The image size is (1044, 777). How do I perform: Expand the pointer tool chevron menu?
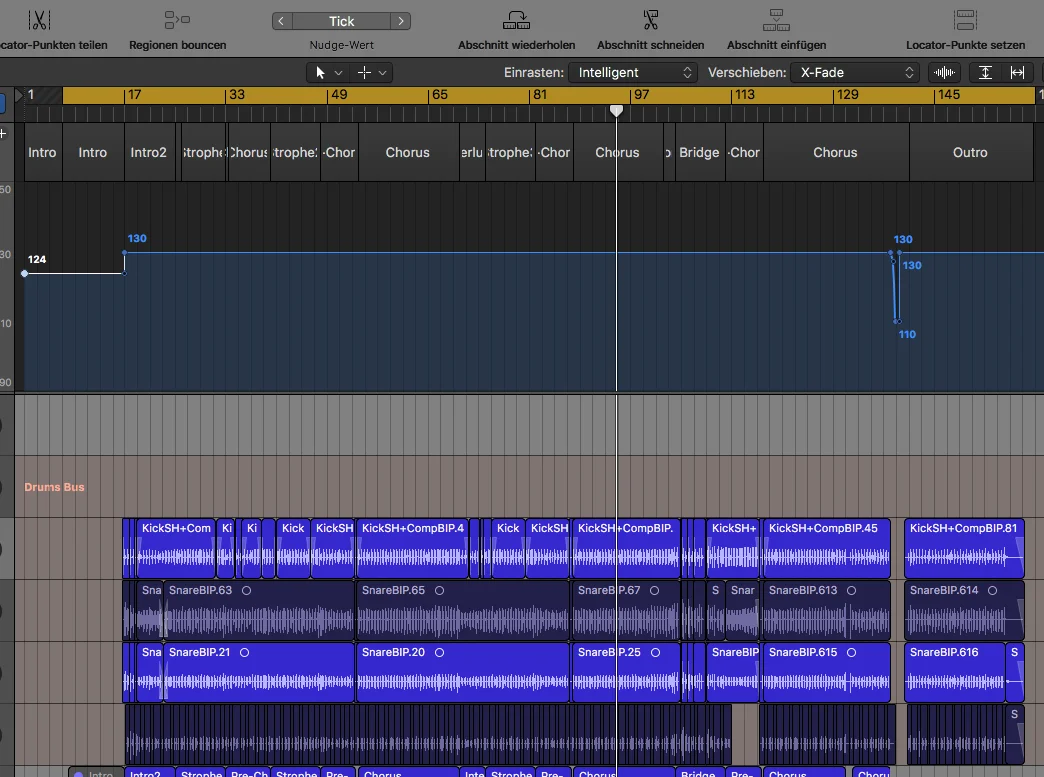point(338,73)
